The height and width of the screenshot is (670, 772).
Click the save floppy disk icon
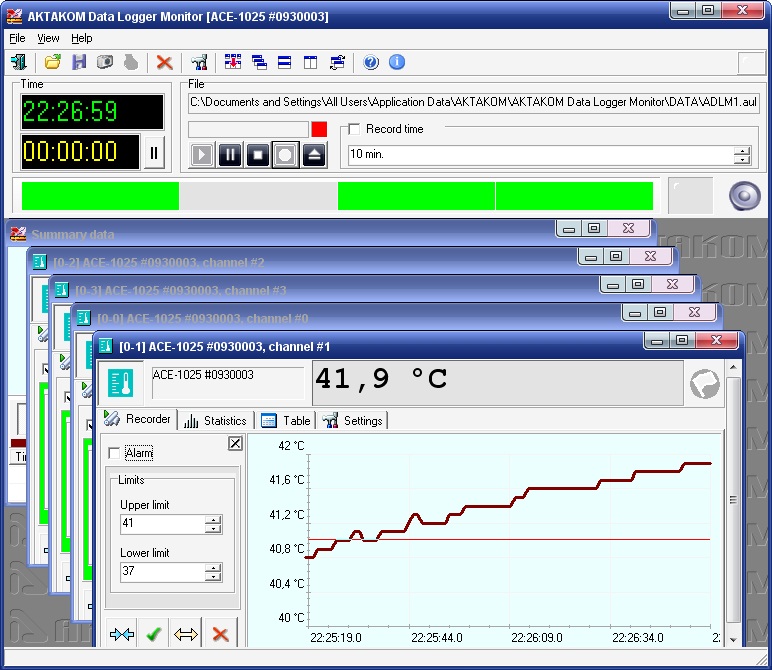(x=78, y=62)
